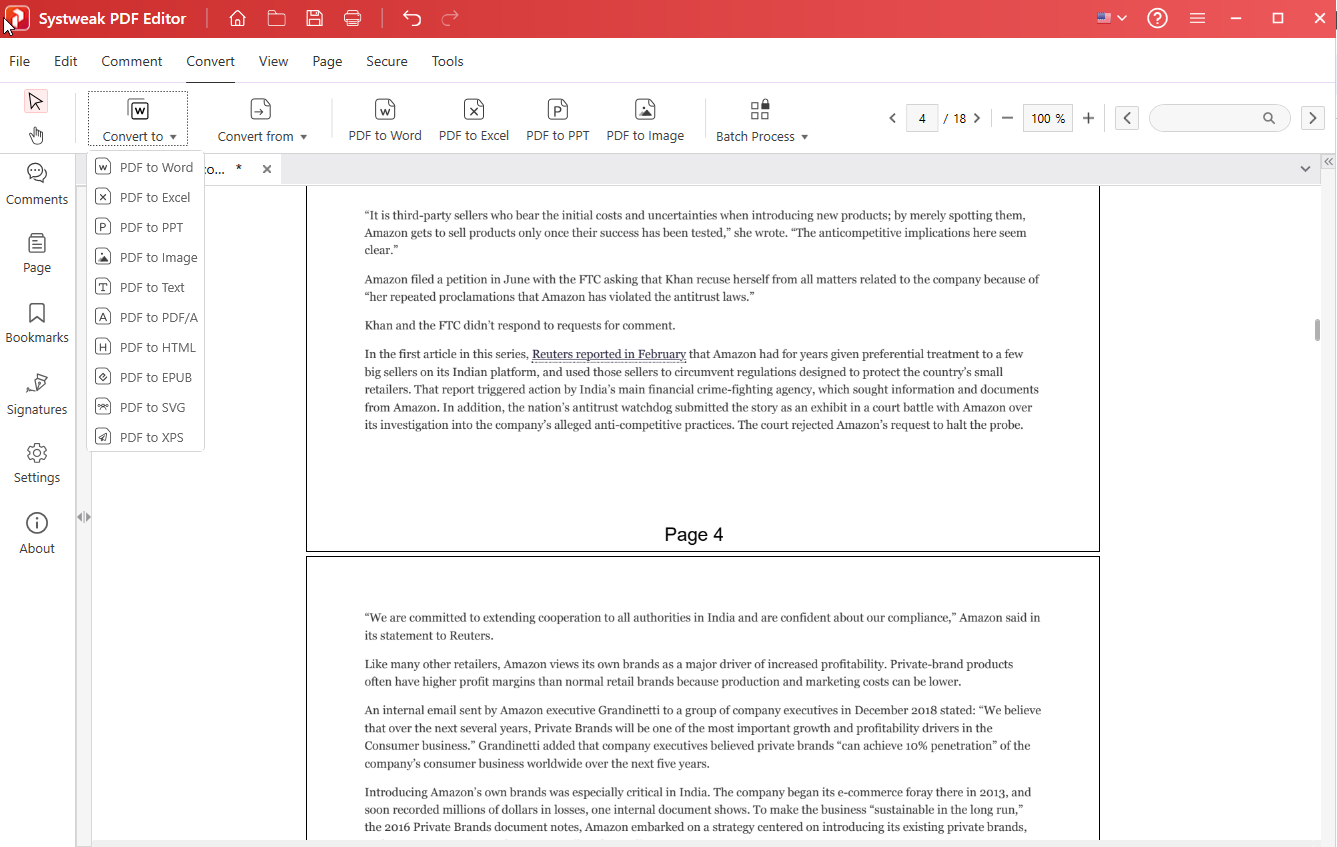Choose PDF to Excel in dropdown list
Image resolution: width=1337 pixels, height=847 pixels.
146,197
